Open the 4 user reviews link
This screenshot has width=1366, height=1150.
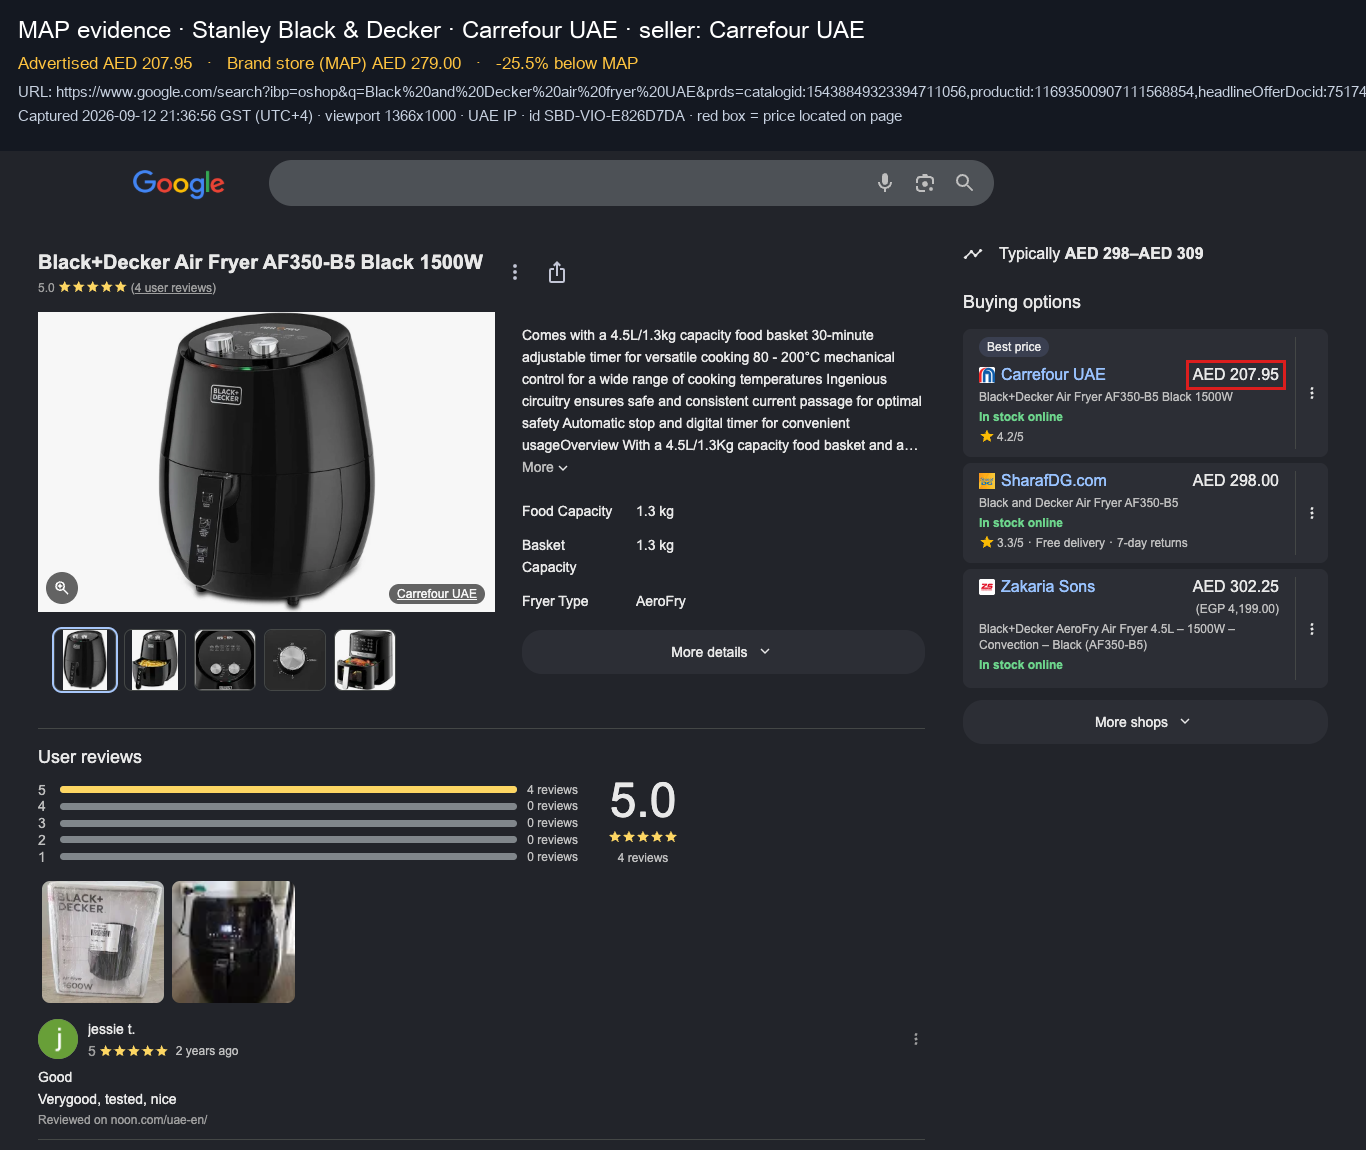click(x=173, y=288)
